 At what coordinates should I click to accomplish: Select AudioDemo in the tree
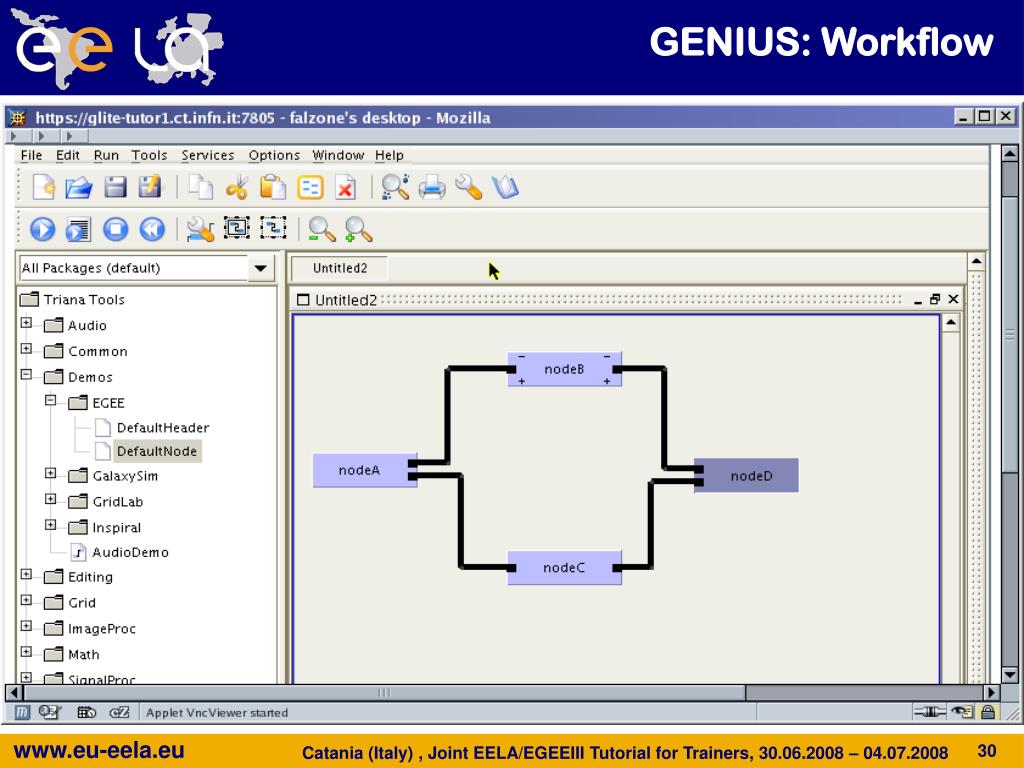click(130, 552)
